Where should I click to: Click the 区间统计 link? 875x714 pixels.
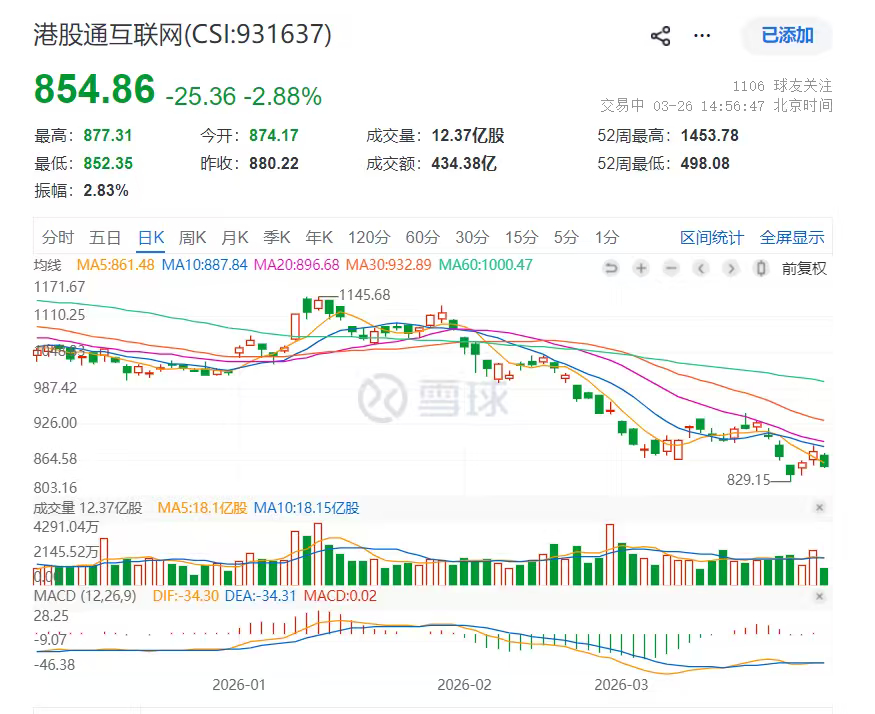[x=712, y=237]
